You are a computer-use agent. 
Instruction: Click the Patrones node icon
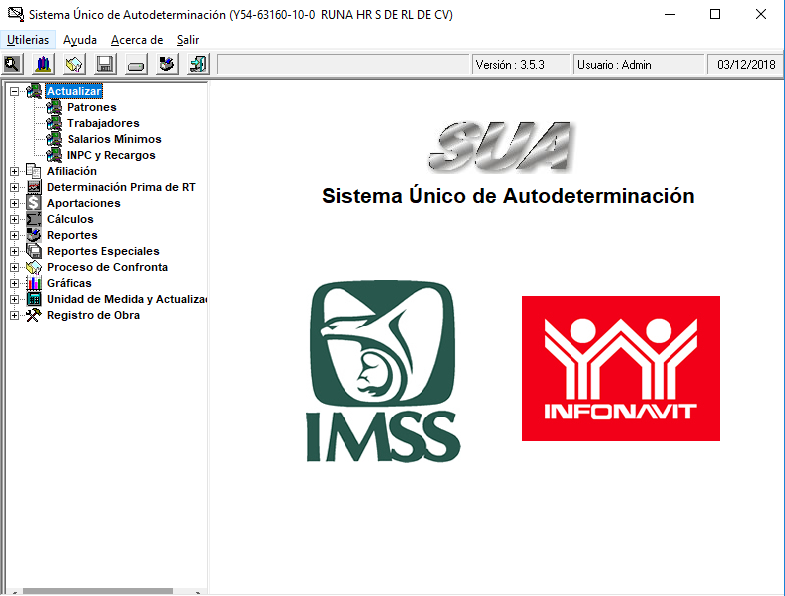click(54, 107)
